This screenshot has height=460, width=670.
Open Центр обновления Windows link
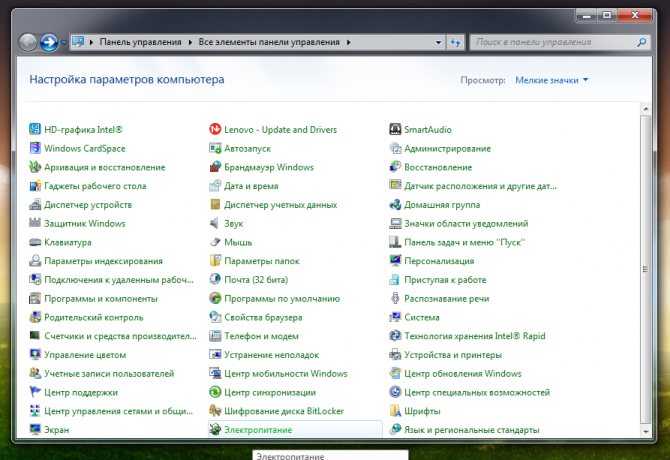pyautogui.click(x=463, y=374)
